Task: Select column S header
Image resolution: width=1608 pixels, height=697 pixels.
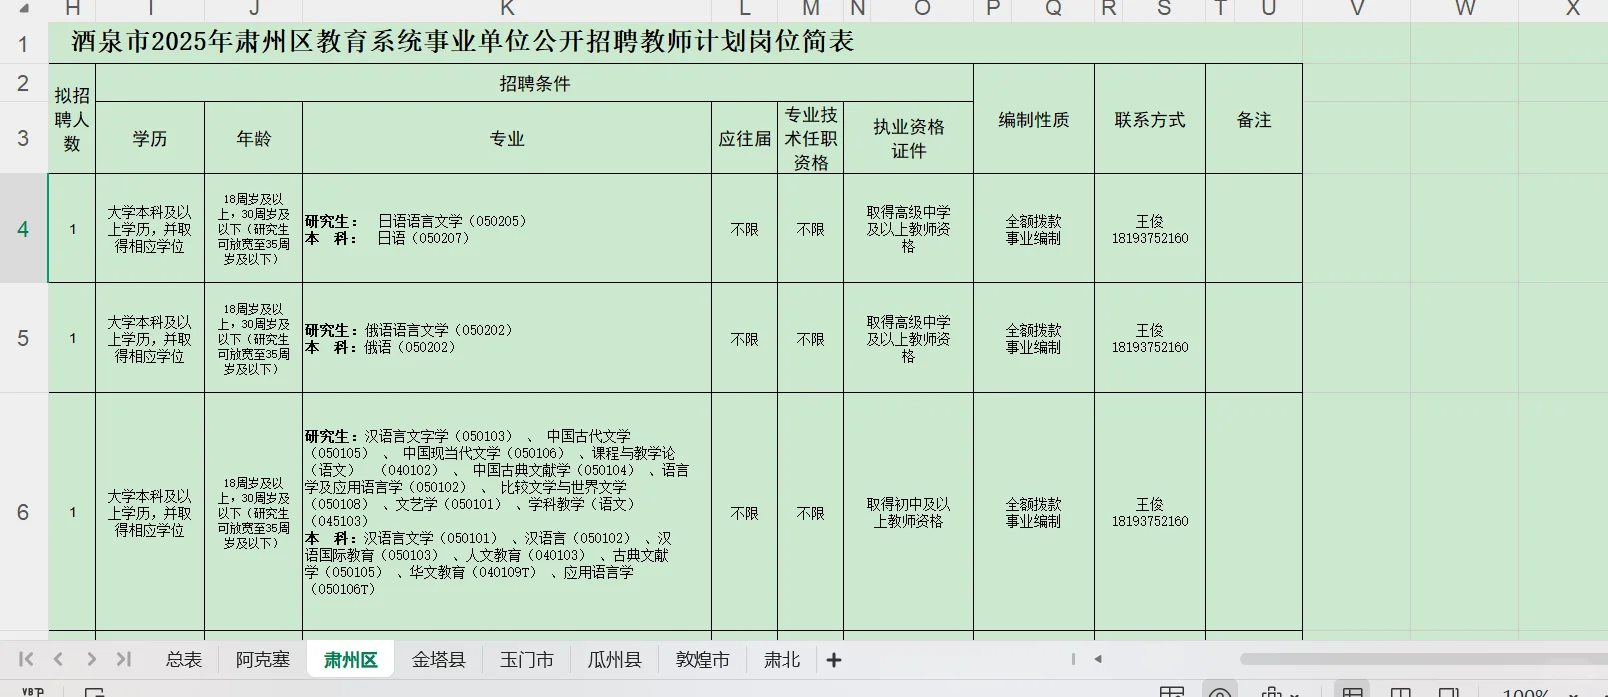Action: (x=1164, y=9)
